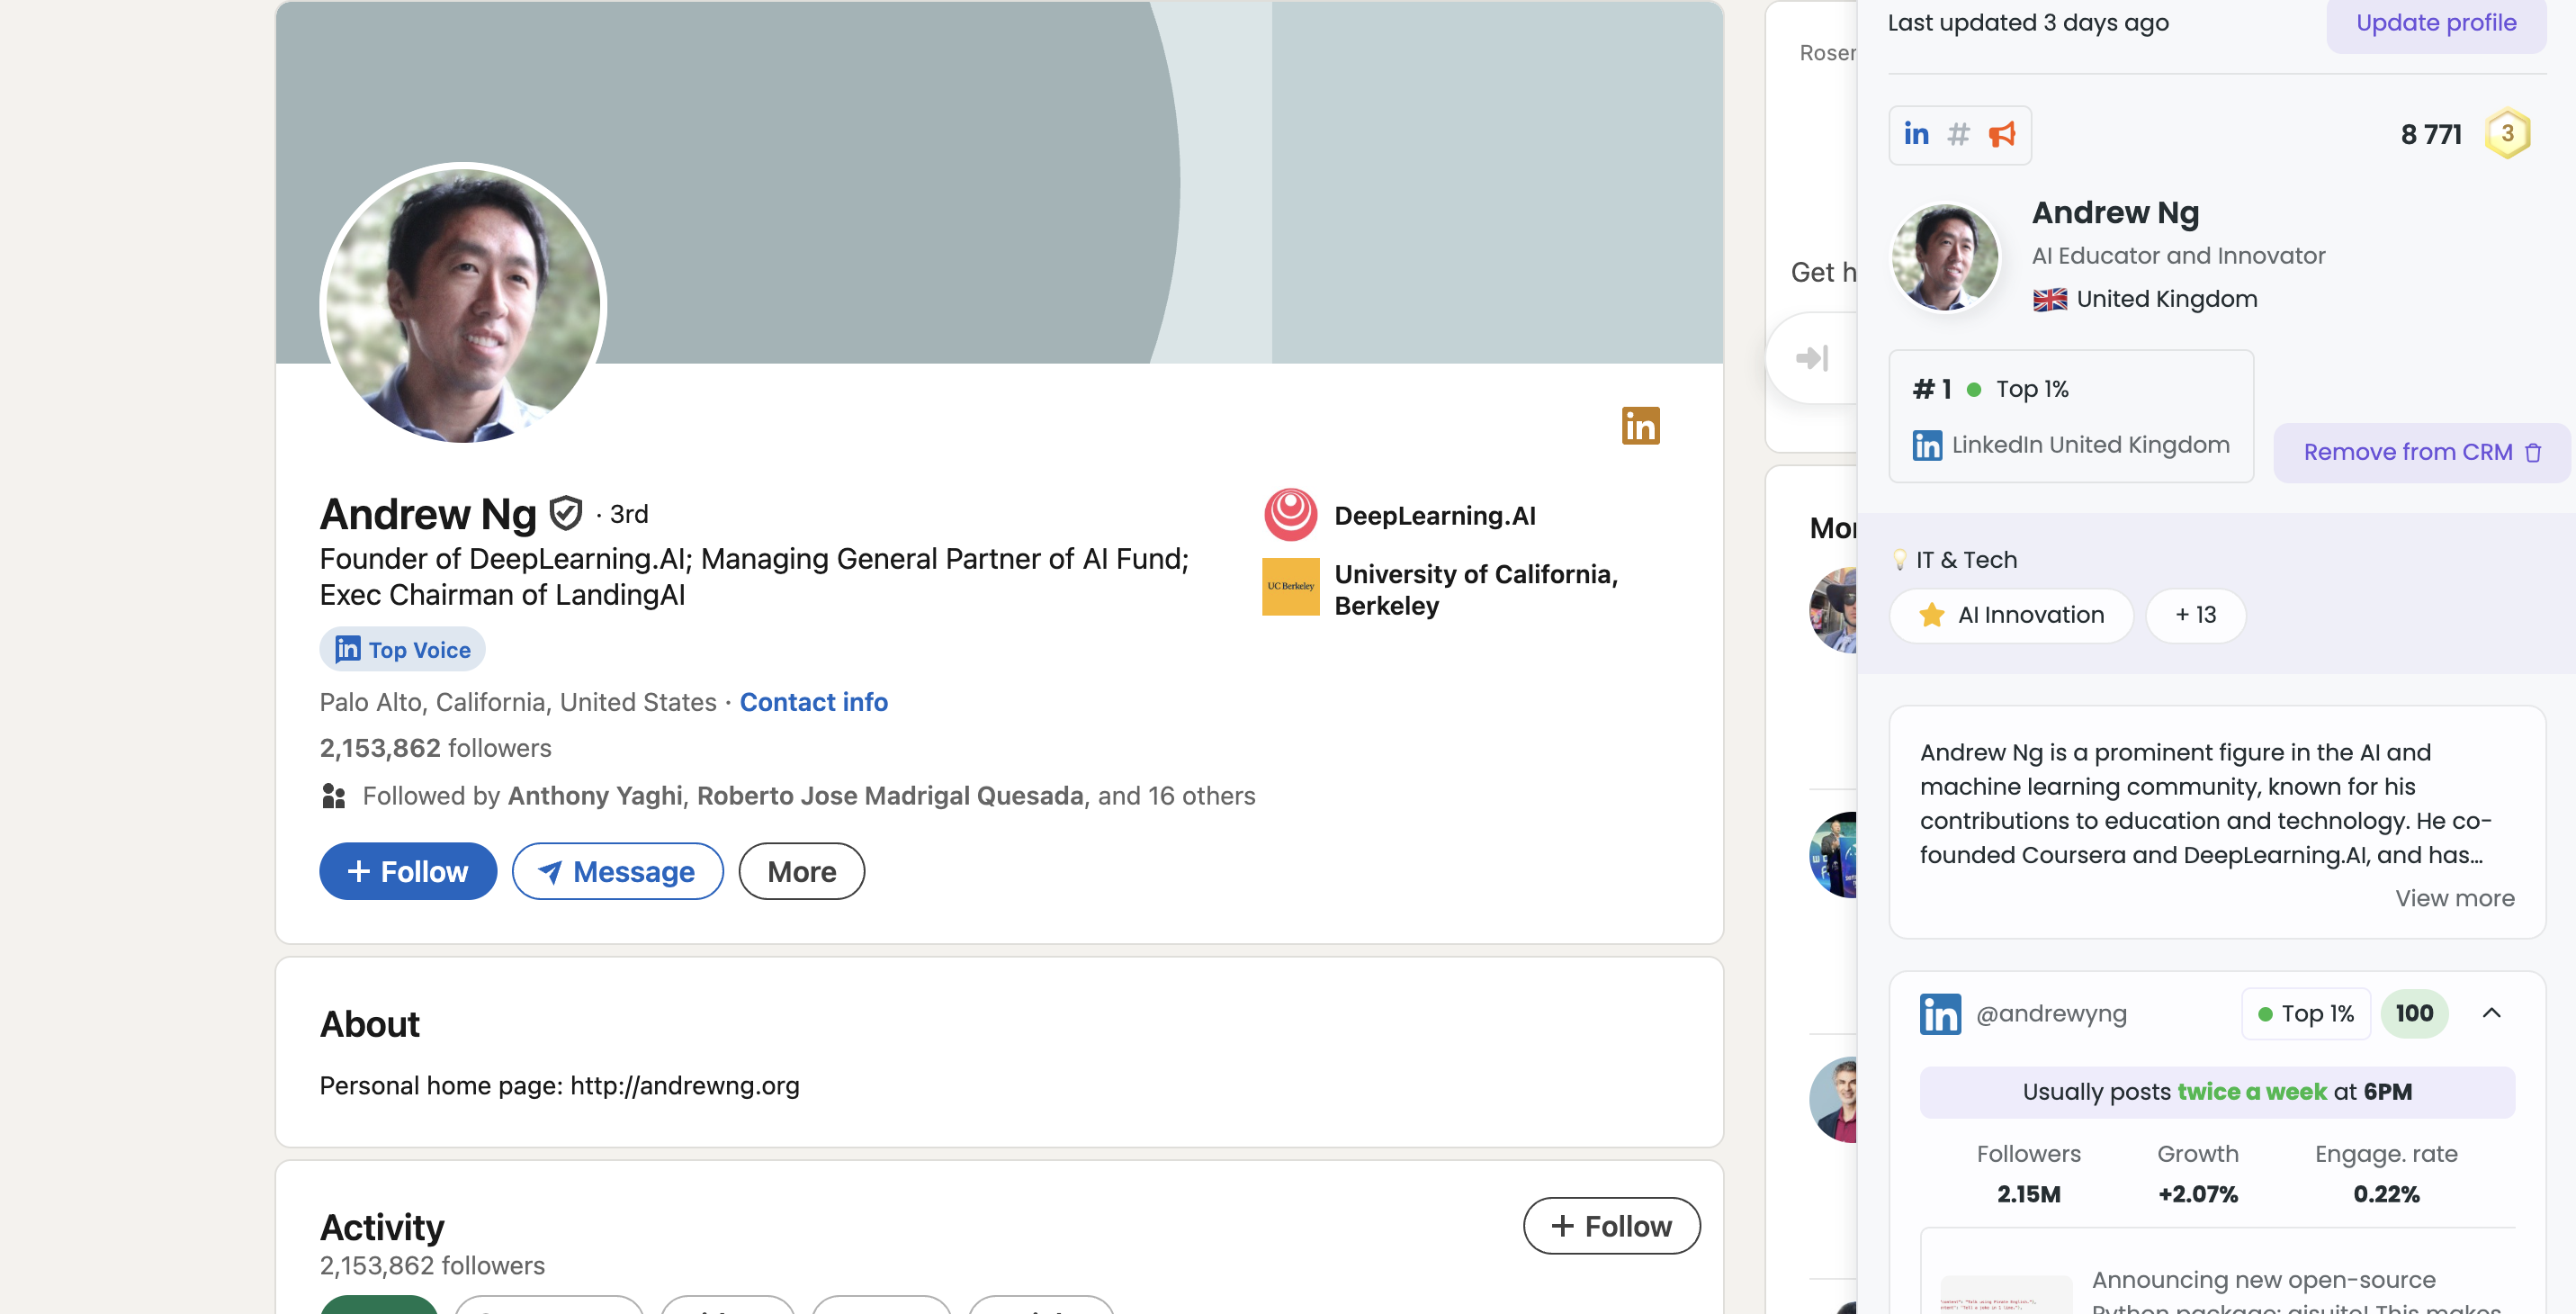Click the Message button
This screenshot has height=1314, width=2576.
[617, 871]
